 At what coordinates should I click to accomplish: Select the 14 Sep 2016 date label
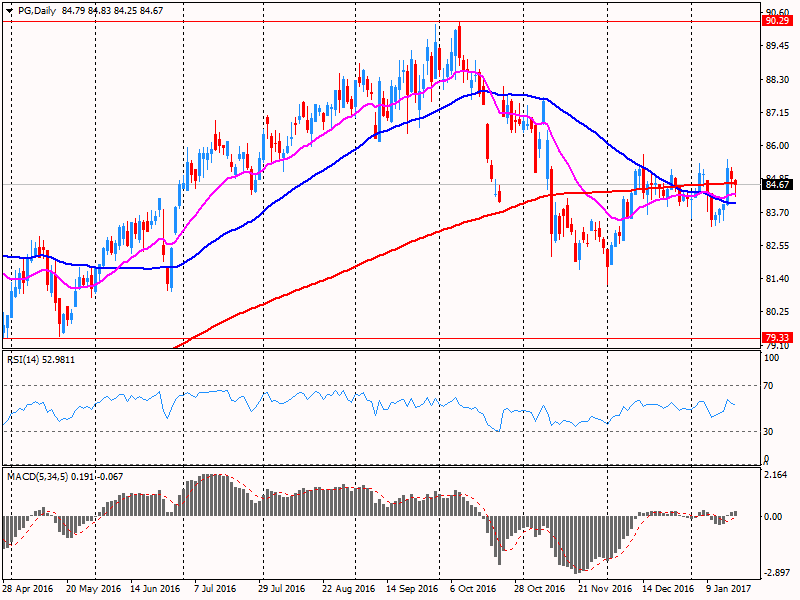pyautogui.click(x=412, y=588)
